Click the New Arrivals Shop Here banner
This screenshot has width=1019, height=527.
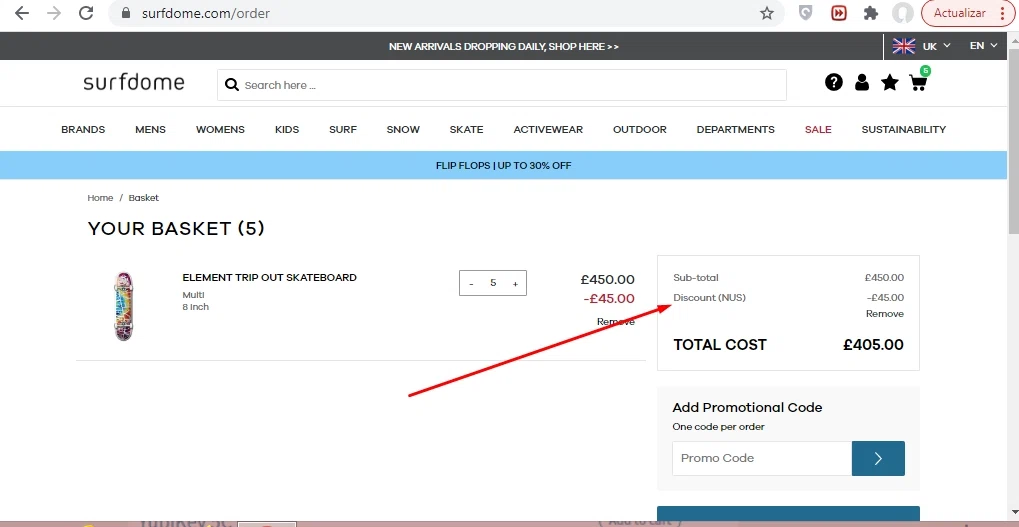tap(504, 47)
